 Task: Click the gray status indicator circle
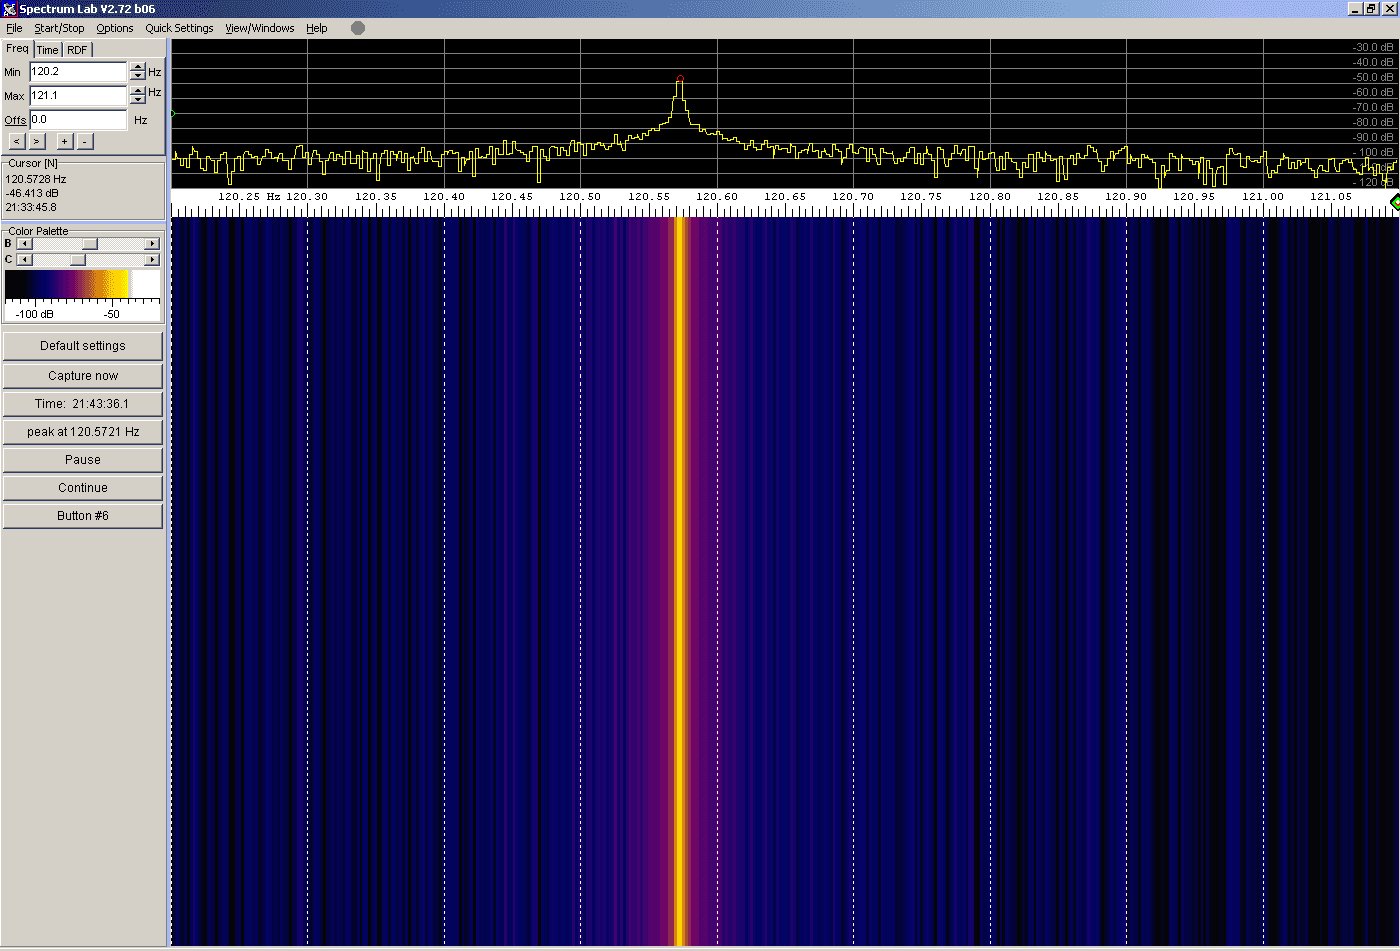click(358, 28)
